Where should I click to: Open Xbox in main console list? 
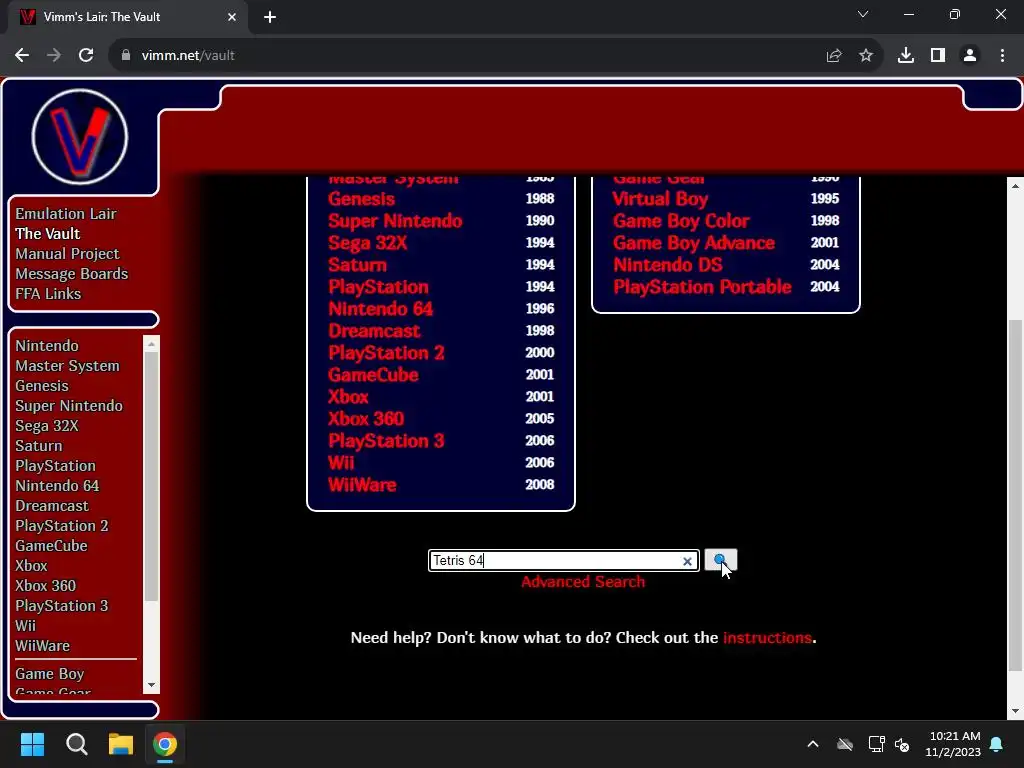click(x=348, y=396)
